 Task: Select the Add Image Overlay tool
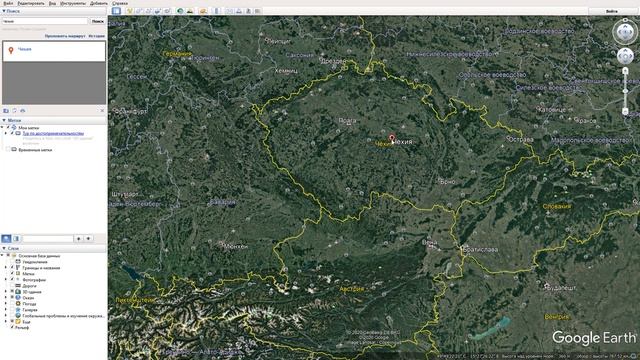pyautogui.click(x=158, y=11)
